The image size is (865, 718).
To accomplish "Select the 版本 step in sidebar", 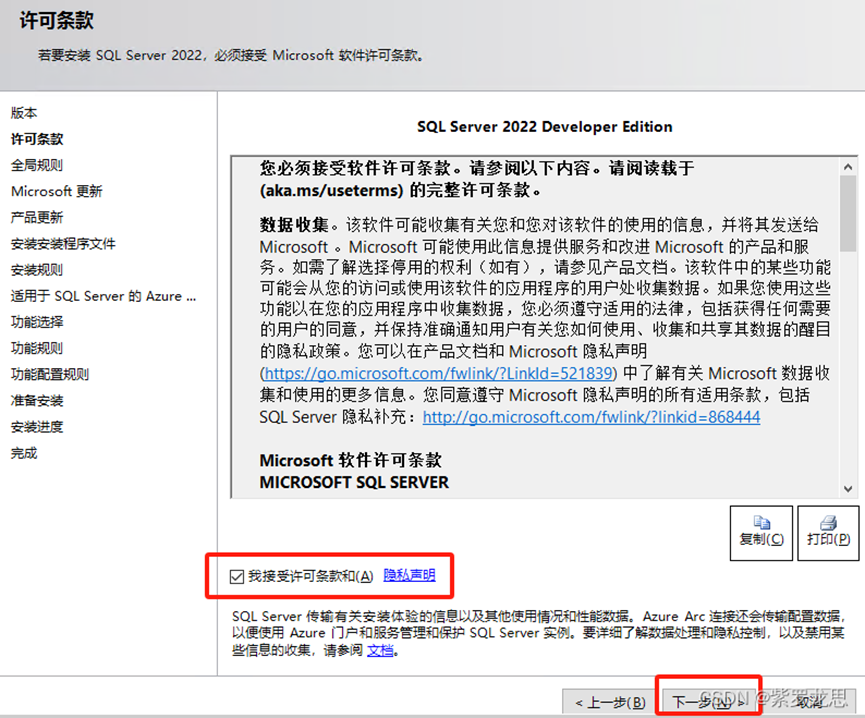I will 24,113.
